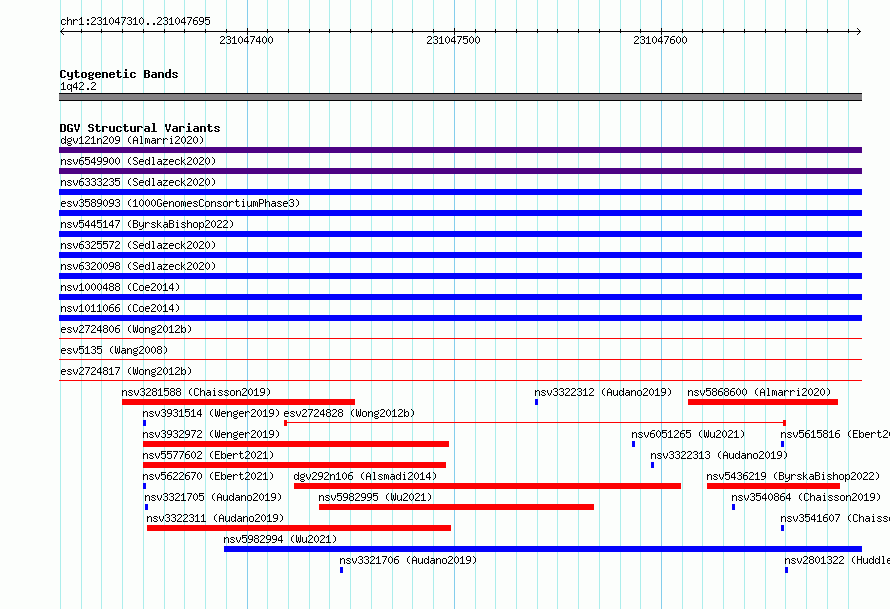Click the 1q42.2 cytogenetic band bar
Viewport: 890px width, 609px height.
coord(460,97)
